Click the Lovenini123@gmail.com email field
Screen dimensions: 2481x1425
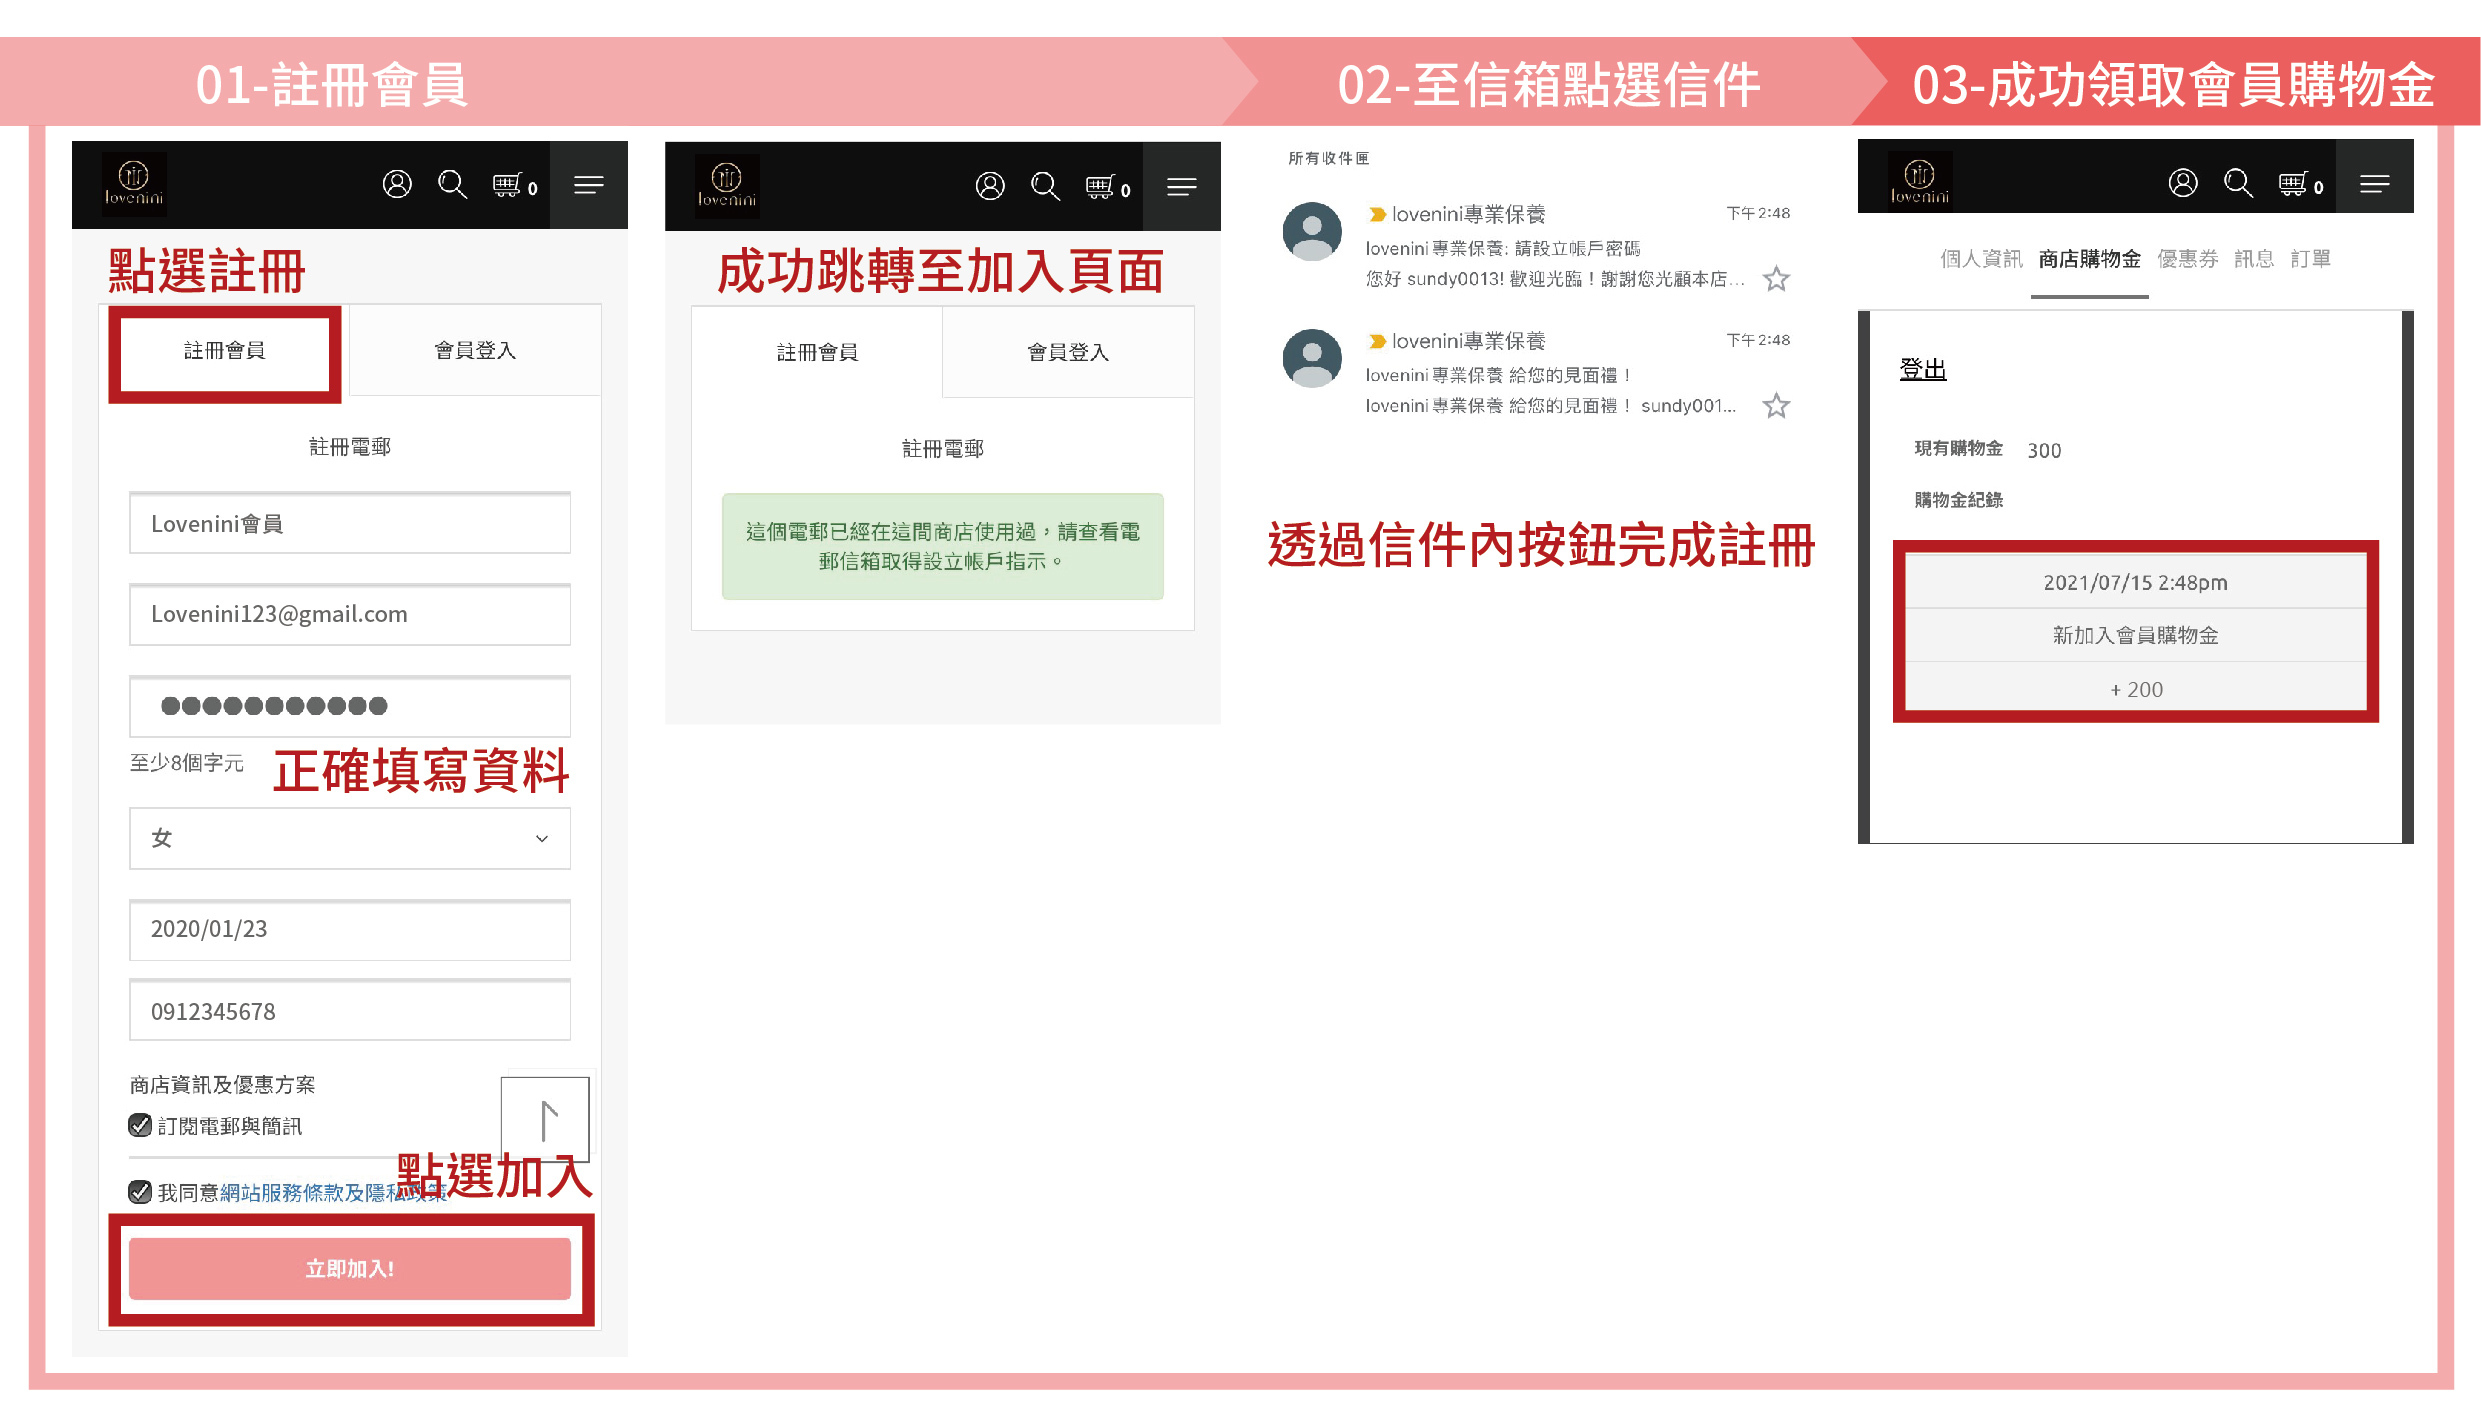[349, 615]
